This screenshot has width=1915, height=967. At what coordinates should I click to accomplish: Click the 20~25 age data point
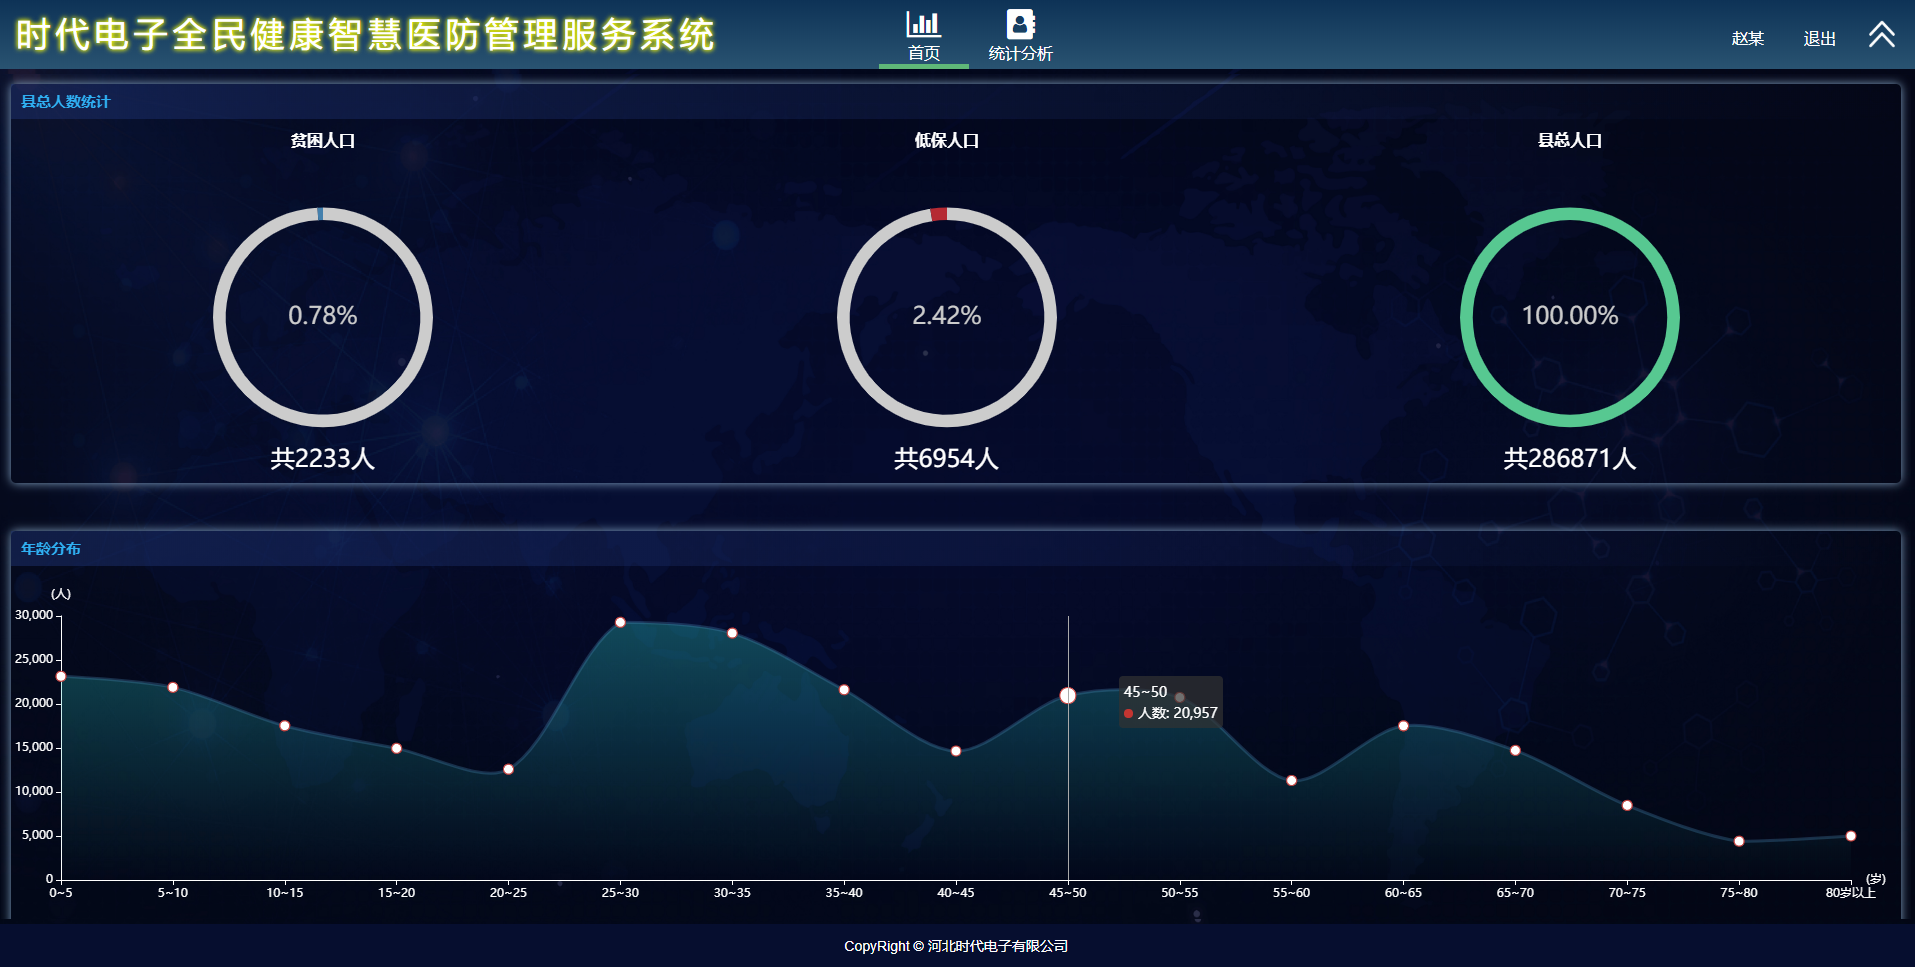point(508,769)
